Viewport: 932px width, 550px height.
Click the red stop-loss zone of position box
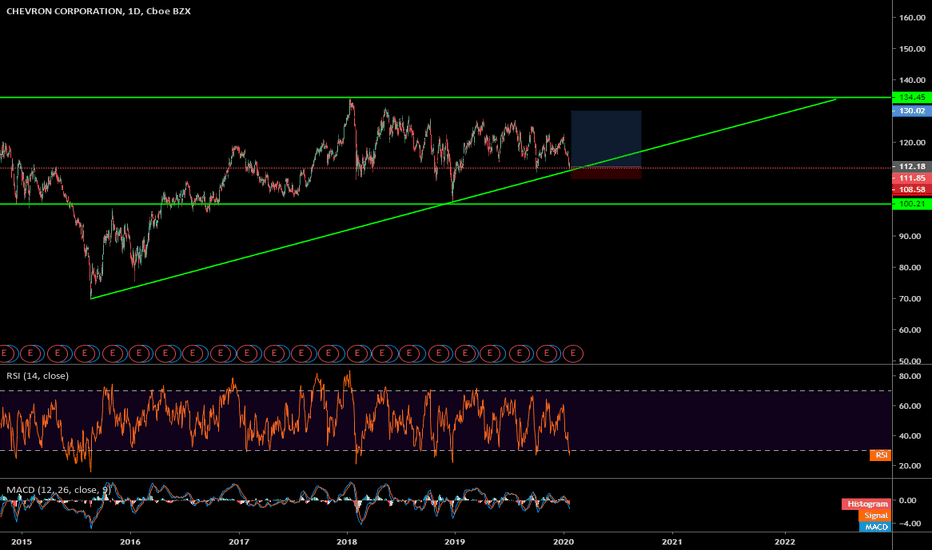pos(606,173)
